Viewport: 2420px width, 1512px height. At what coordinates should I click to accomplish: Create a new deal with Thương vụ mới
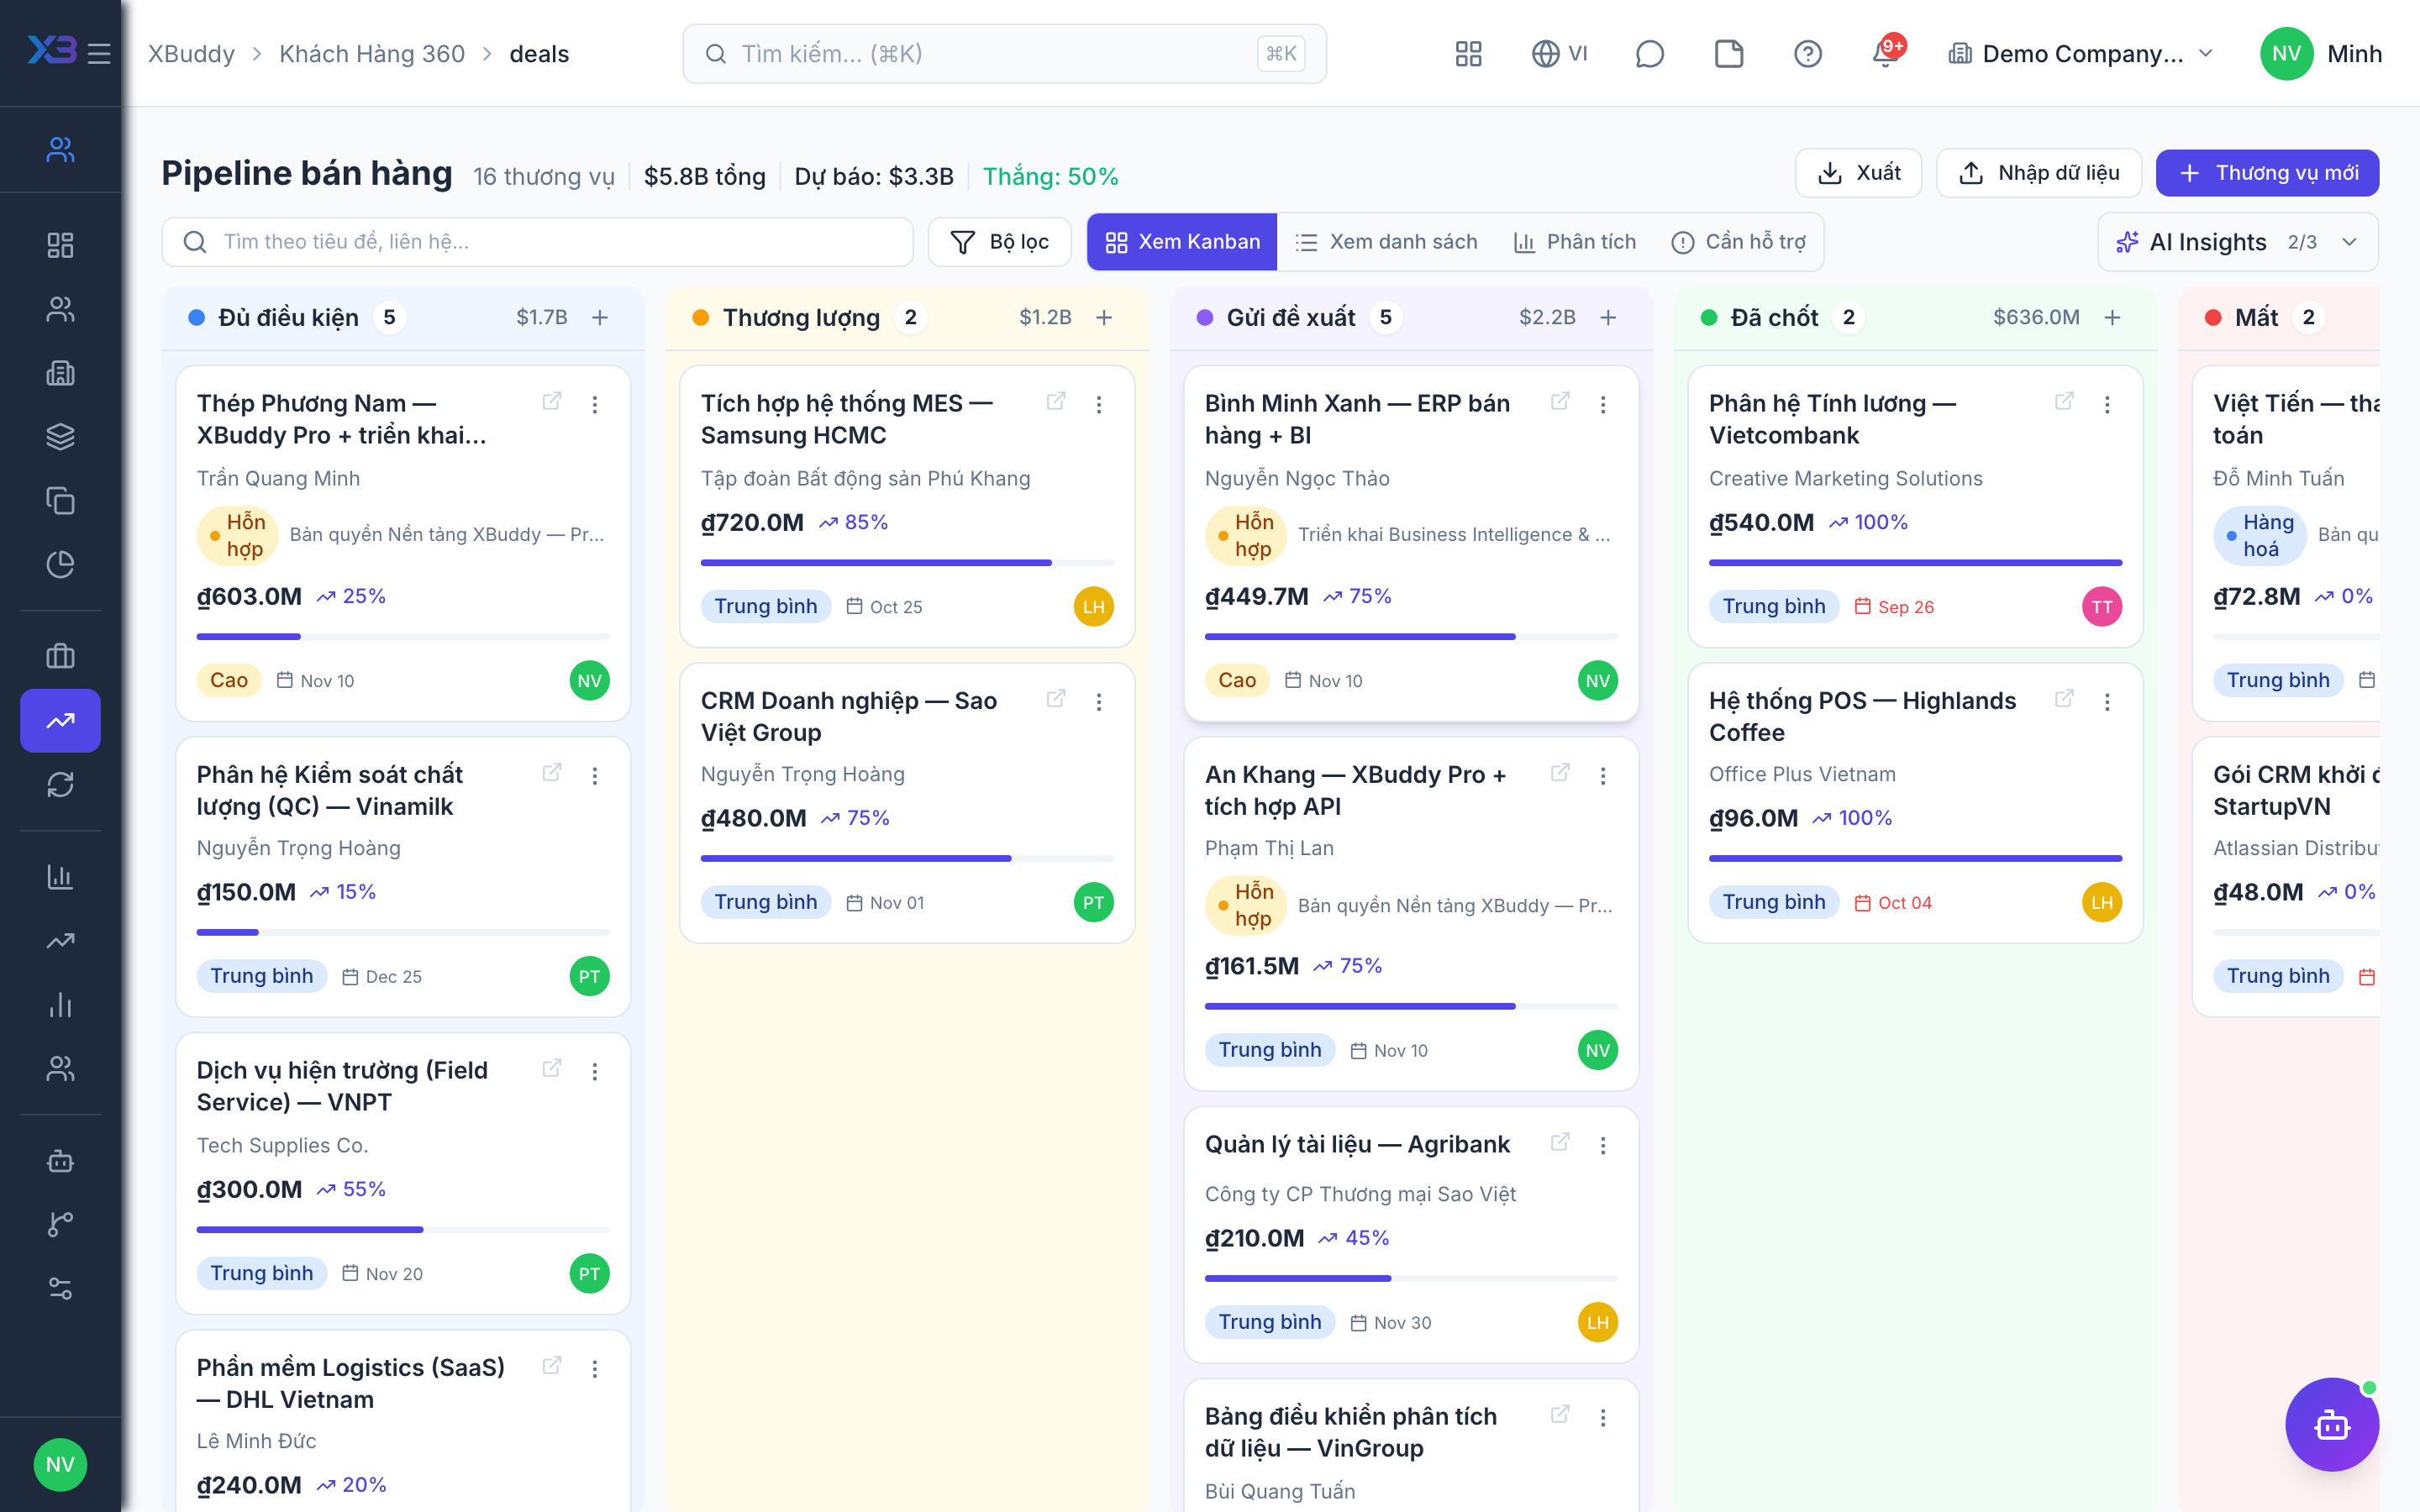coord(2267,173)
